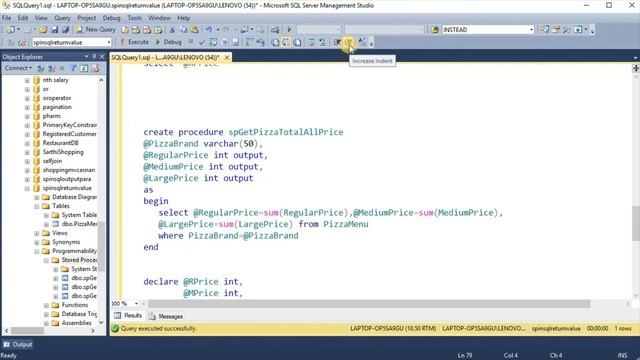
Task: Switch output to Results to Grid
Action: (x=286, y=42)
